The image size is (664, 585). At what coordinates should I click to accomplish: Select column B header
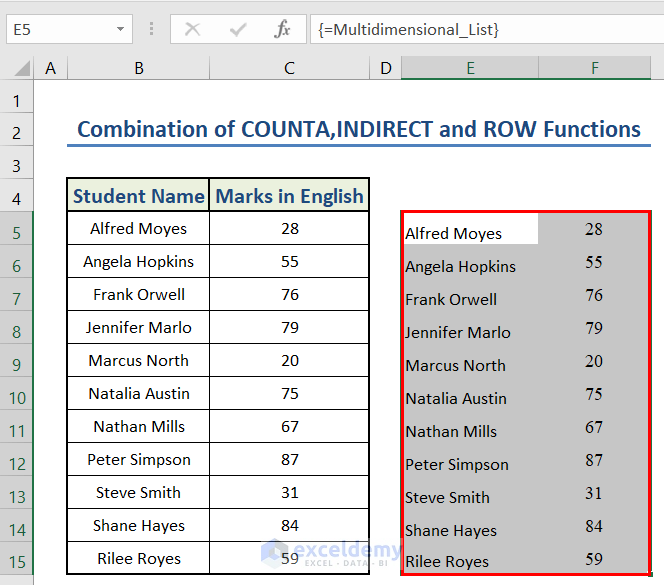point(138,68)
